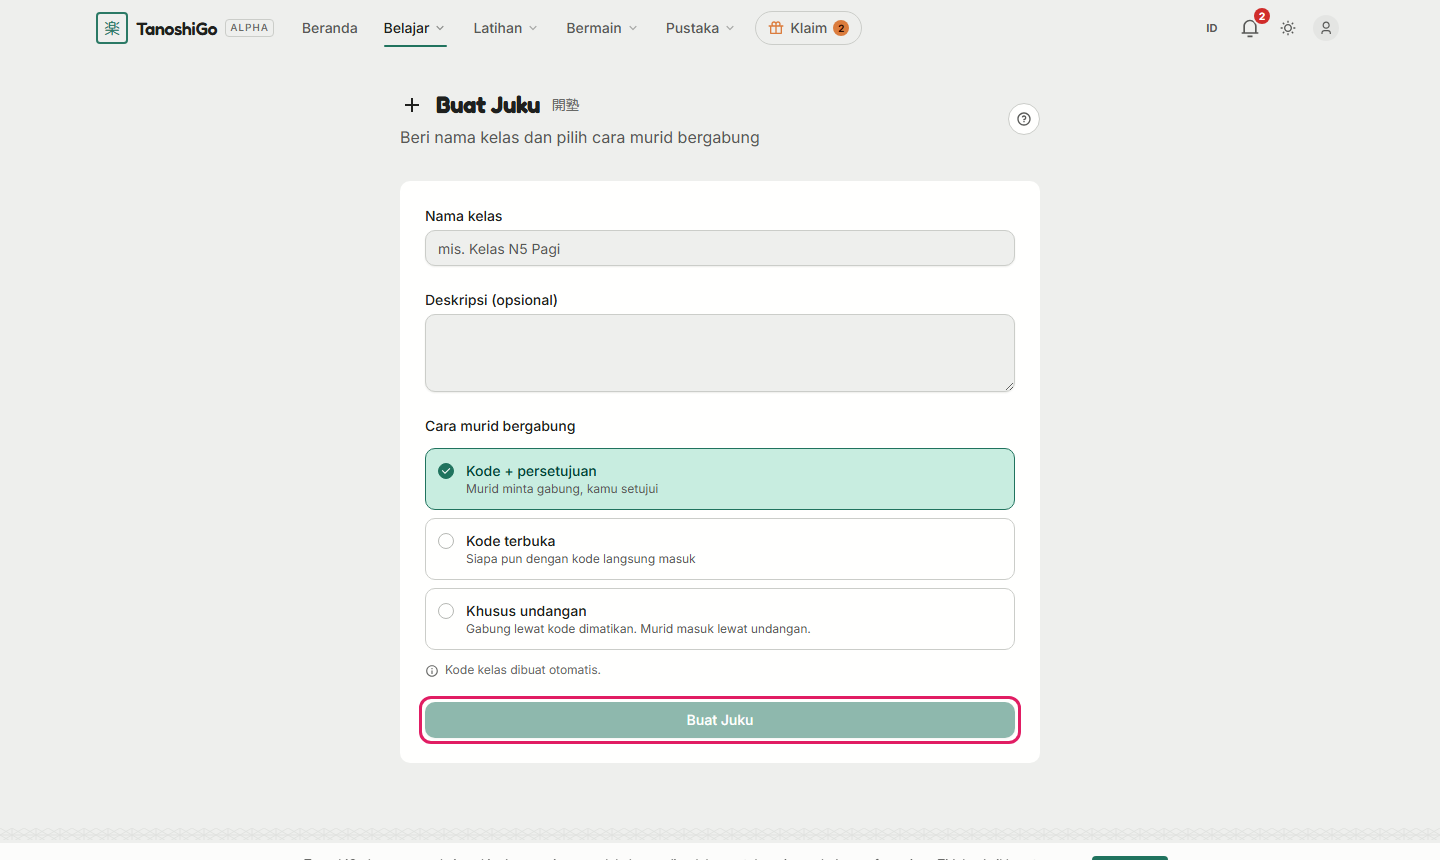Click the ALPHA badge label

click(250, 28)
